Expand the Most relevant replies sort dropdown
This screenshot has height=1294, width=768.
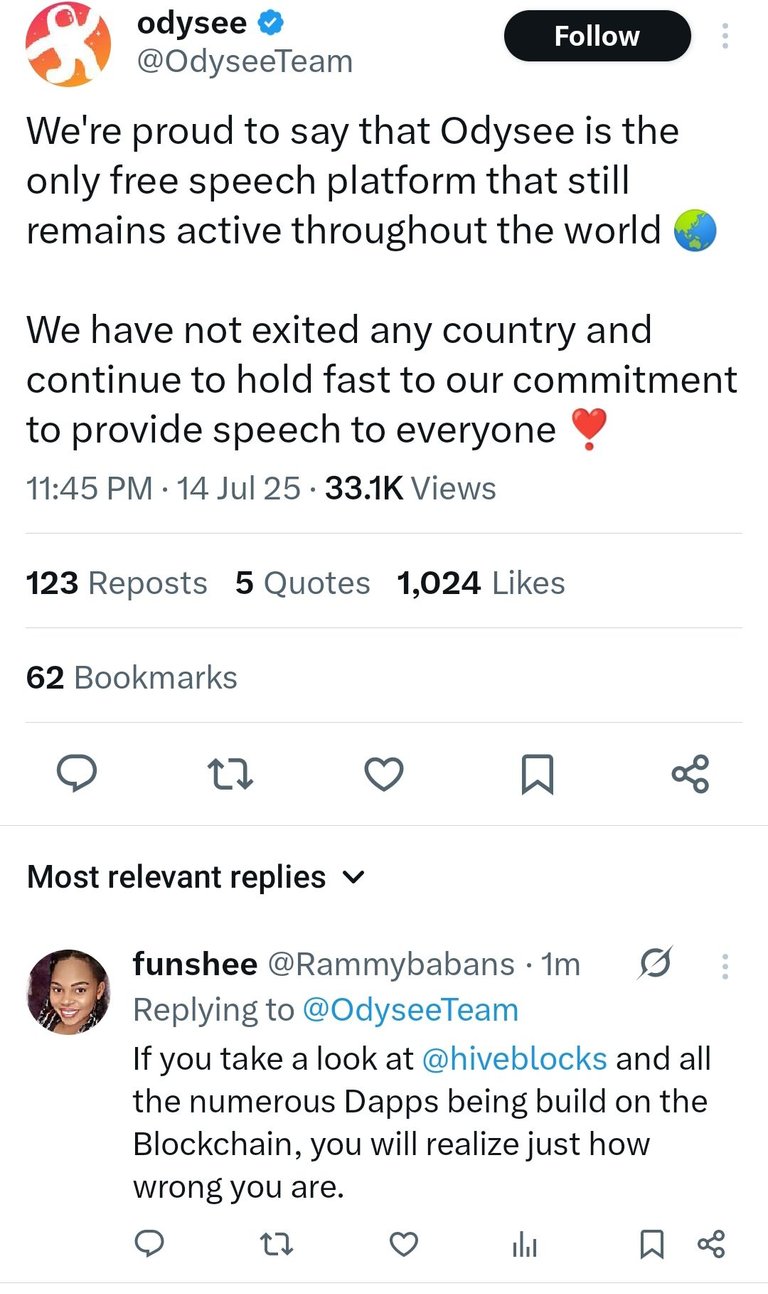(x=196, y=877)
